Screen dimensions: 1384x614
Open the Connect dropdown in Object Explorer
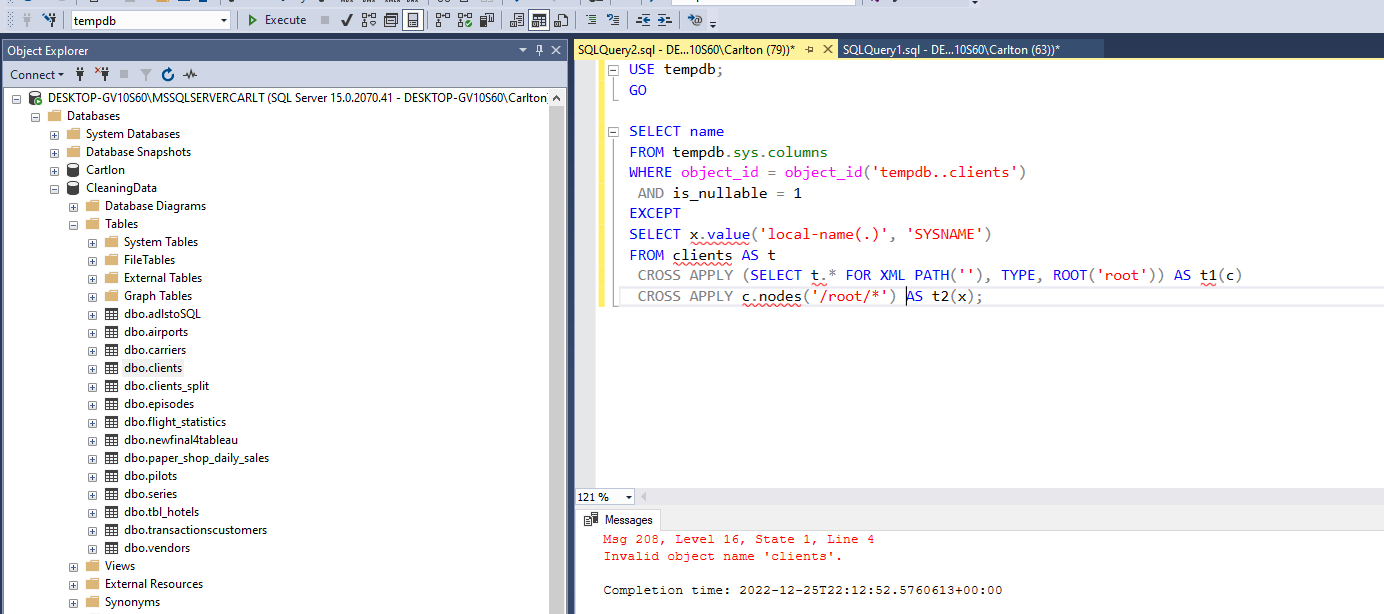pos(37,75)
